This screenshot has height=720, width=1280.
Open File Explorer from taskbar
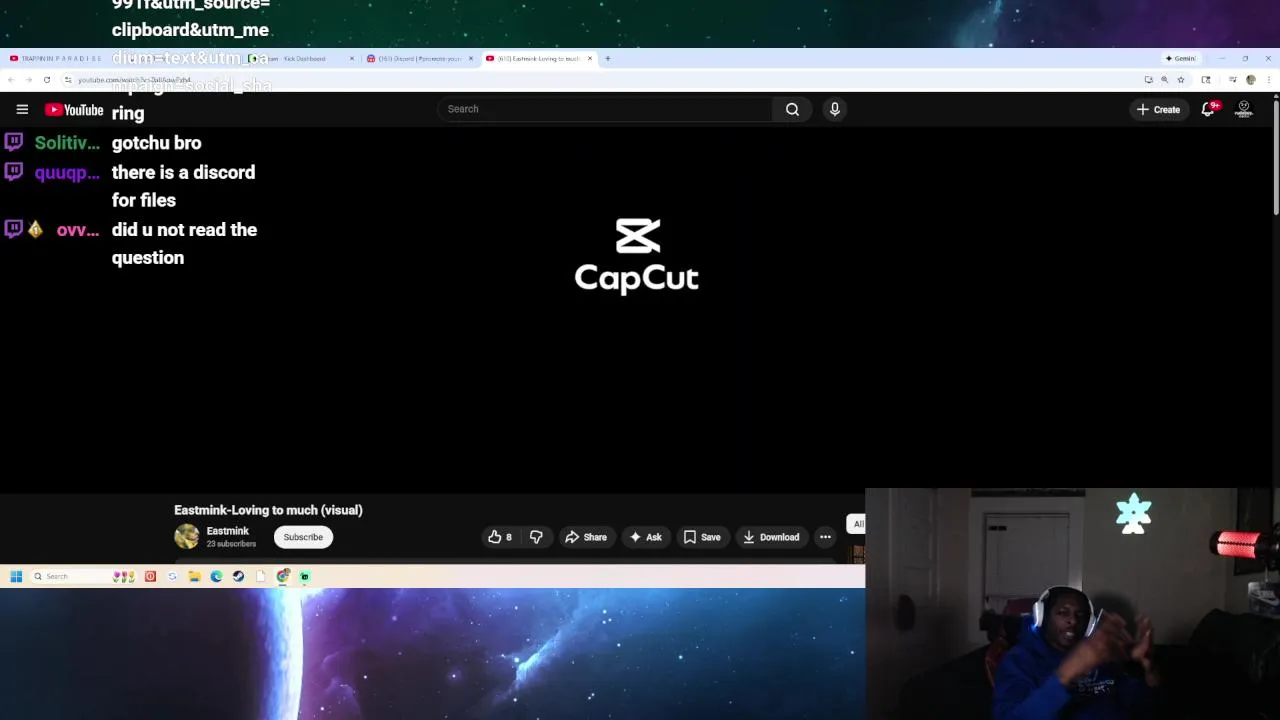tap(194, 576)
